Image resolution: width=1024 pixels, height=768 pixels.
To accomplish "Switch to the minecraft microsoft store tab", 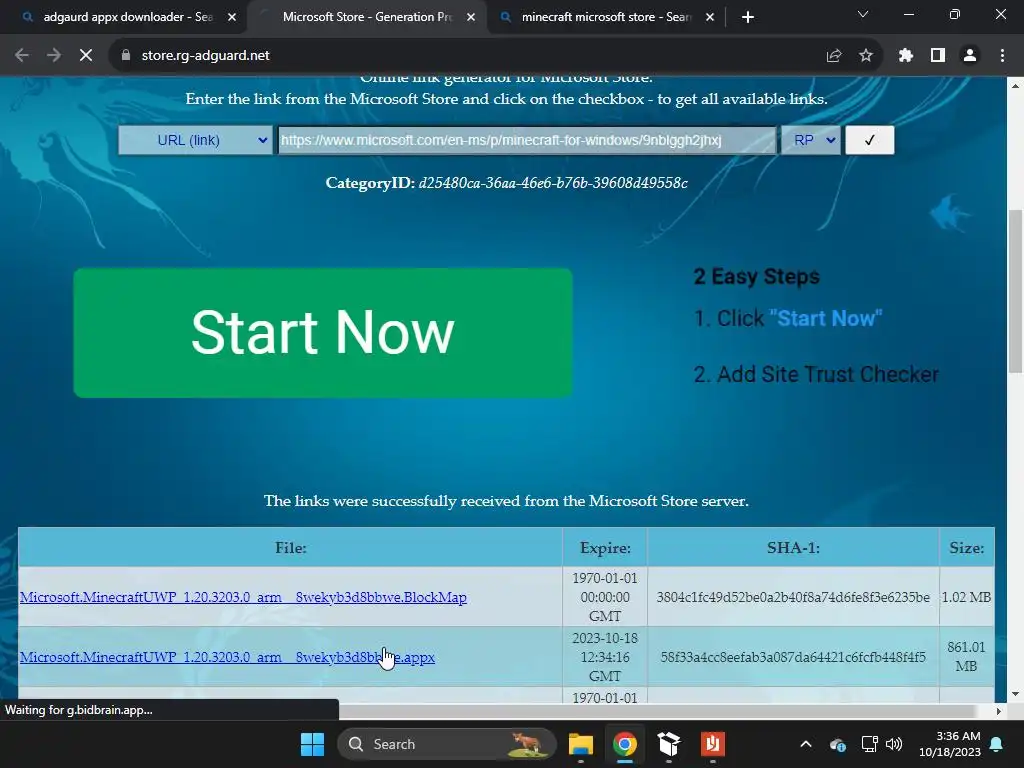I will click(606, 17).
